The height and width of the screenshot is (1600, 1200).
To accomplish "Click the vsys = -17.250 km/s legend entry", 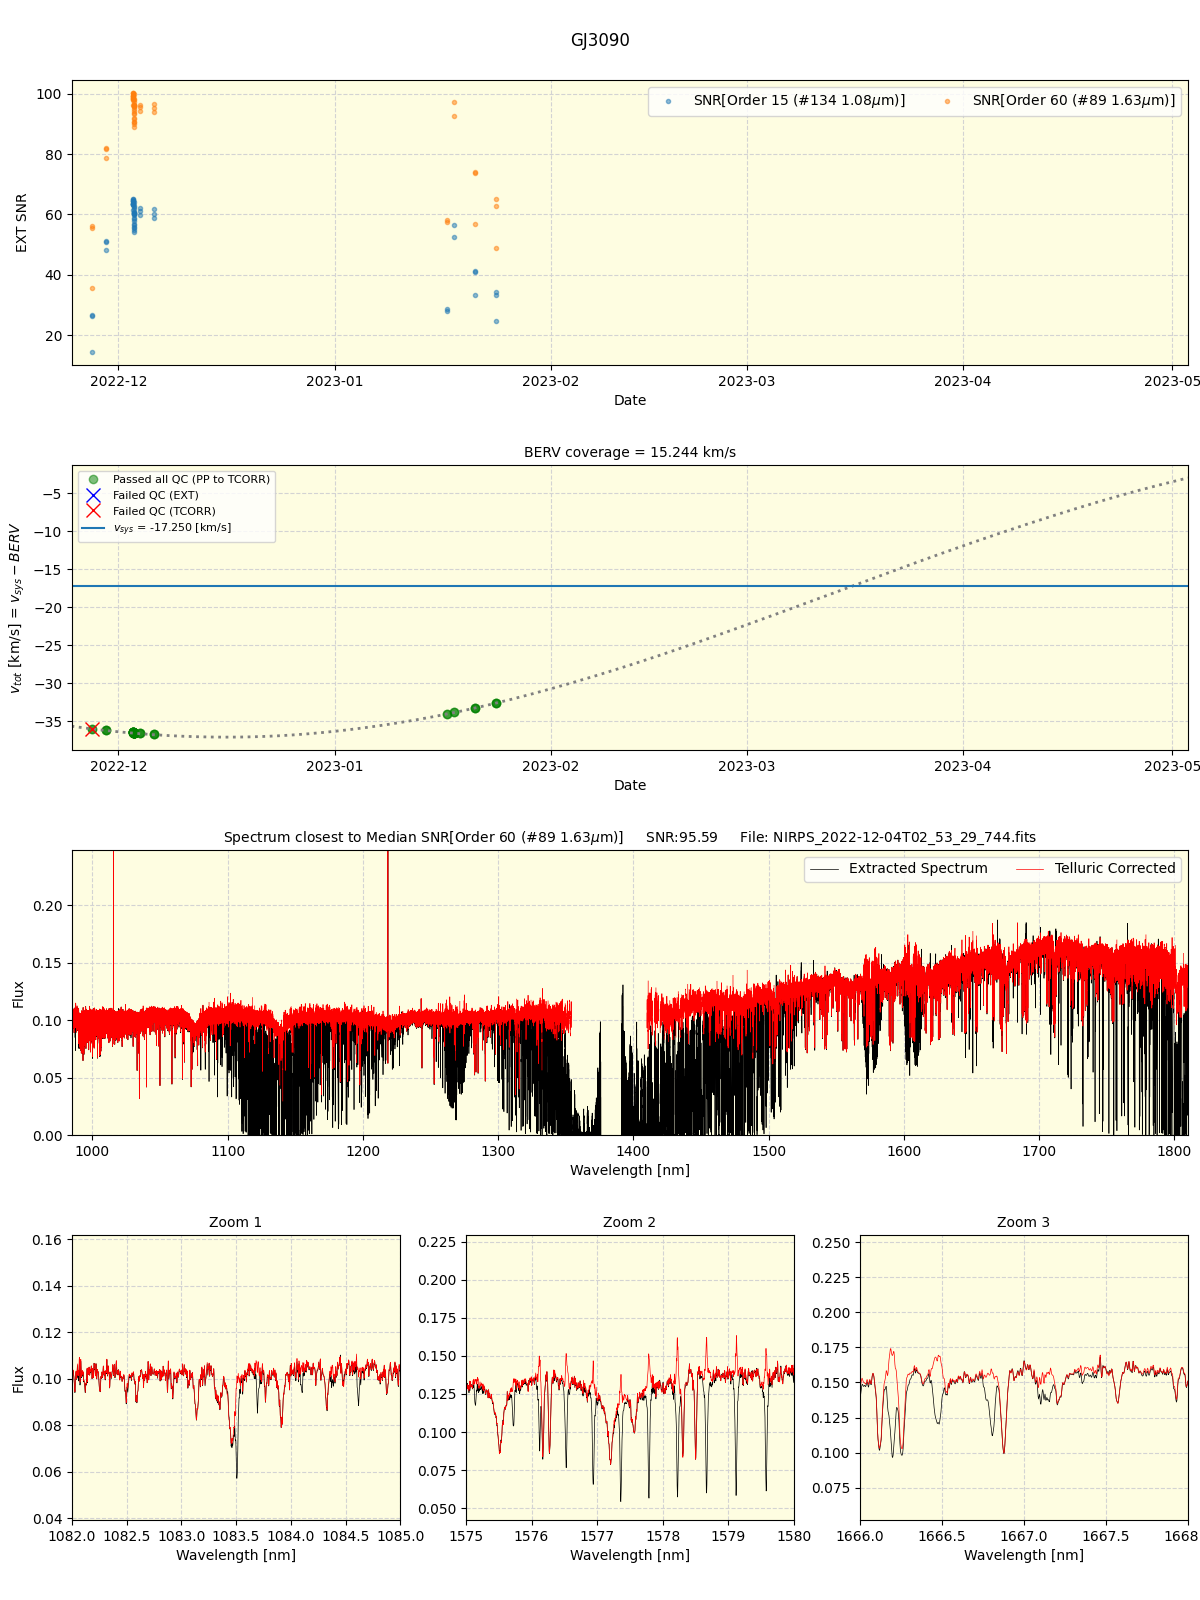I will coord(157,527).
